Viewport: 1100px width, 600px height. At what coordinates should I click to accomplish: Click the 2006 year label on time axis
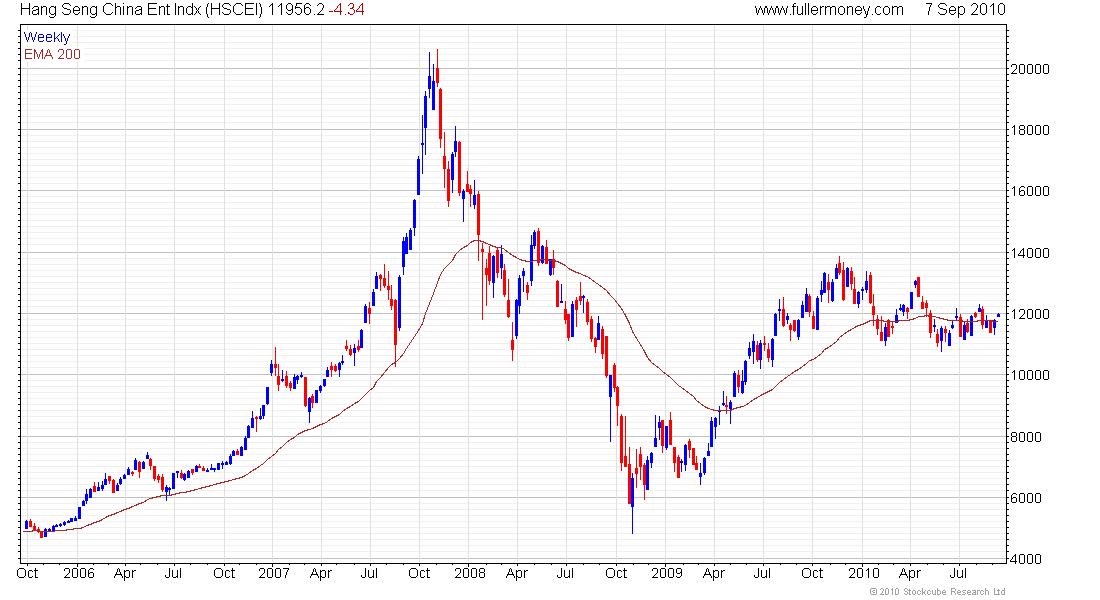tap(79, 573)
